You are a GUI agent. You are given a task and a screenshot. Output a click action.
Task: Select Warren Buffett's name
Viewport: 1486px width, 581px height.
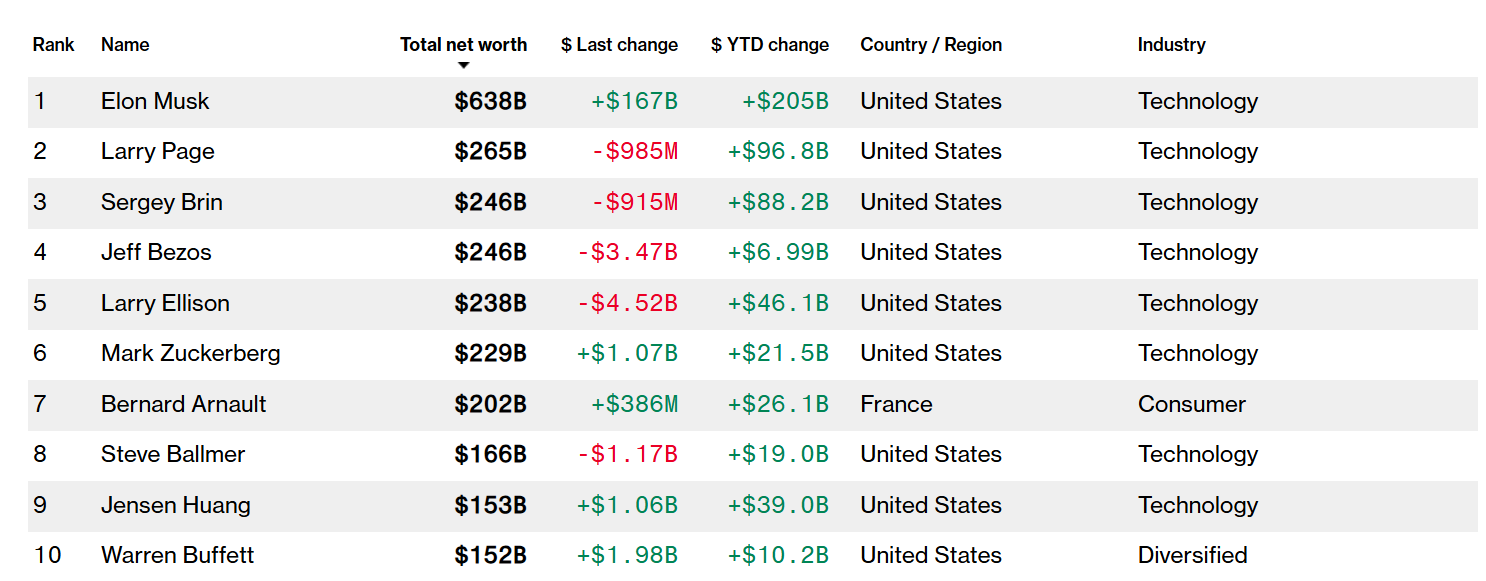click(x=178, y=556)
